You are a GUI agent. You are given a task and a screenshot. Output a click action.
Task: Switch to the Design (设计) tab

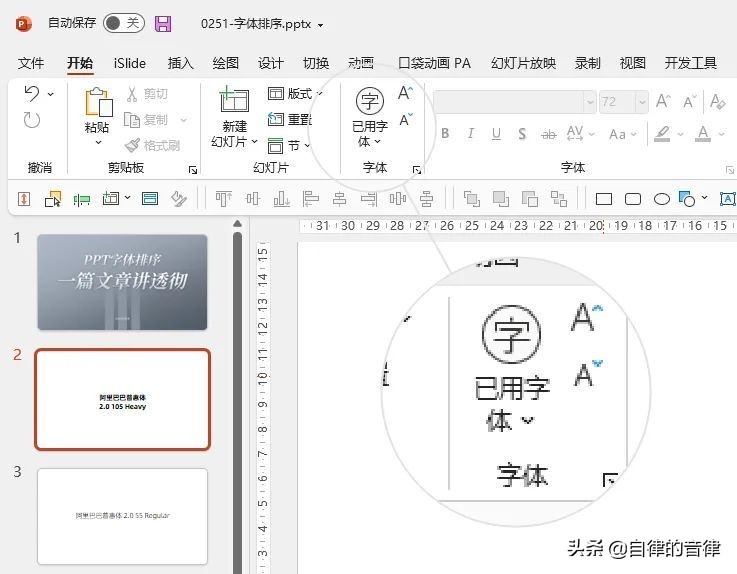tap(271, 63)
